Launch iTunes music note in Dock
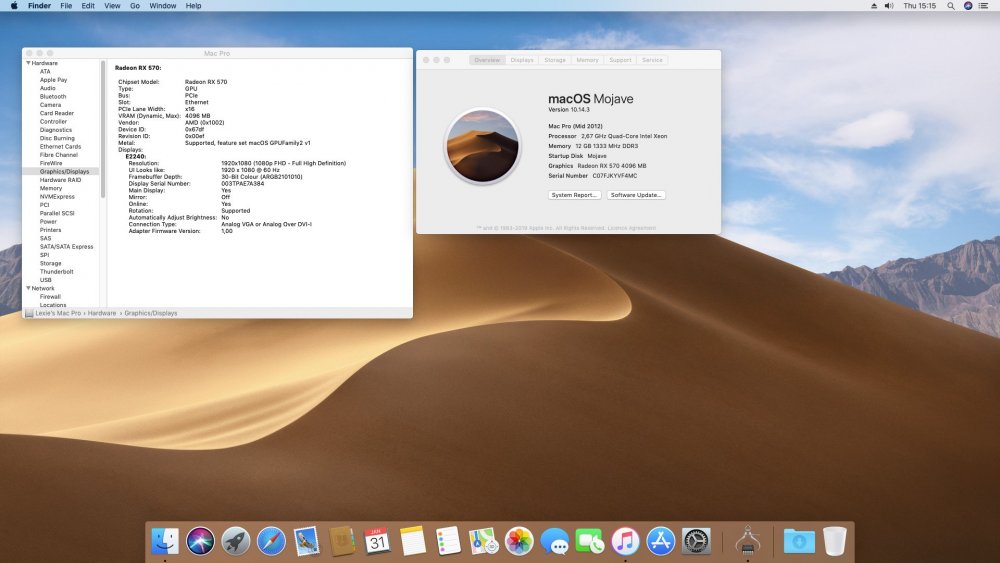Screen dimensions: 1000x563 [625, 541]
